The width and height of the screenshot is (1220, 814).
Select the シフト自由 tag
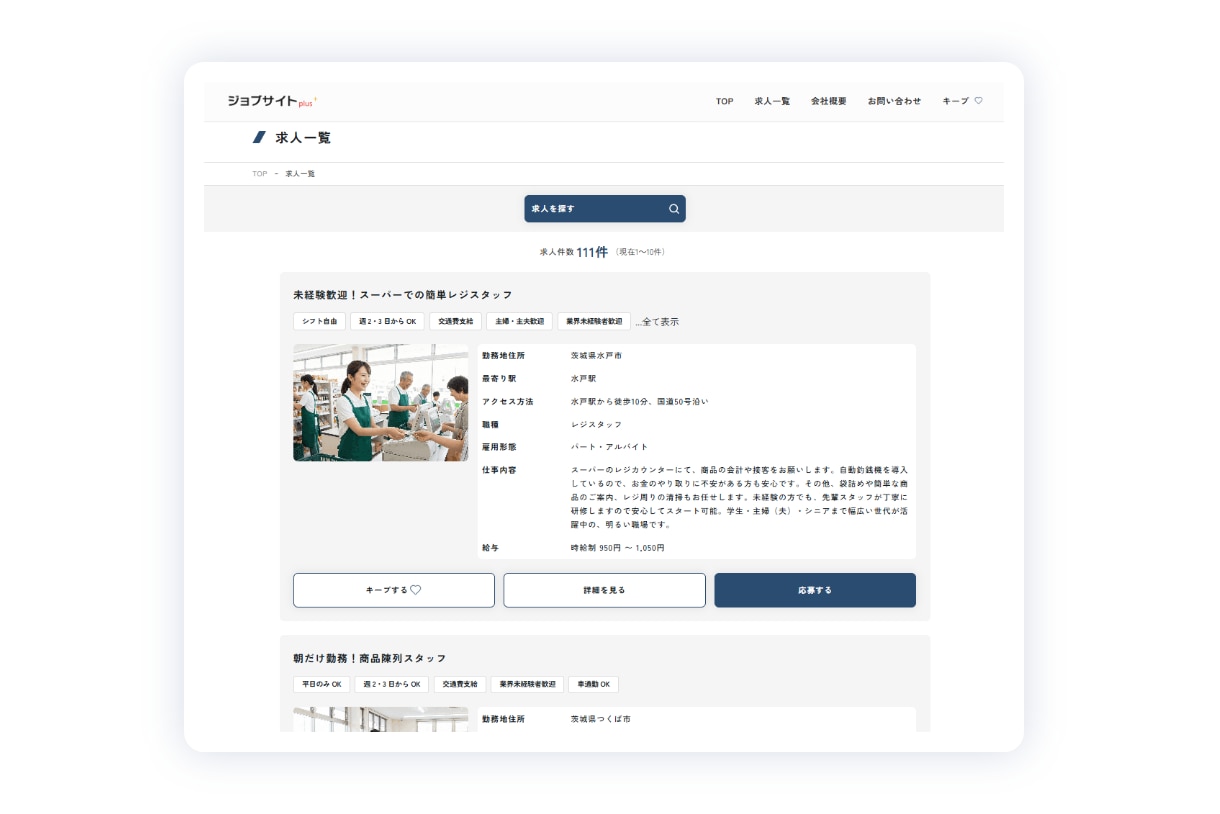tap(319, 322)
